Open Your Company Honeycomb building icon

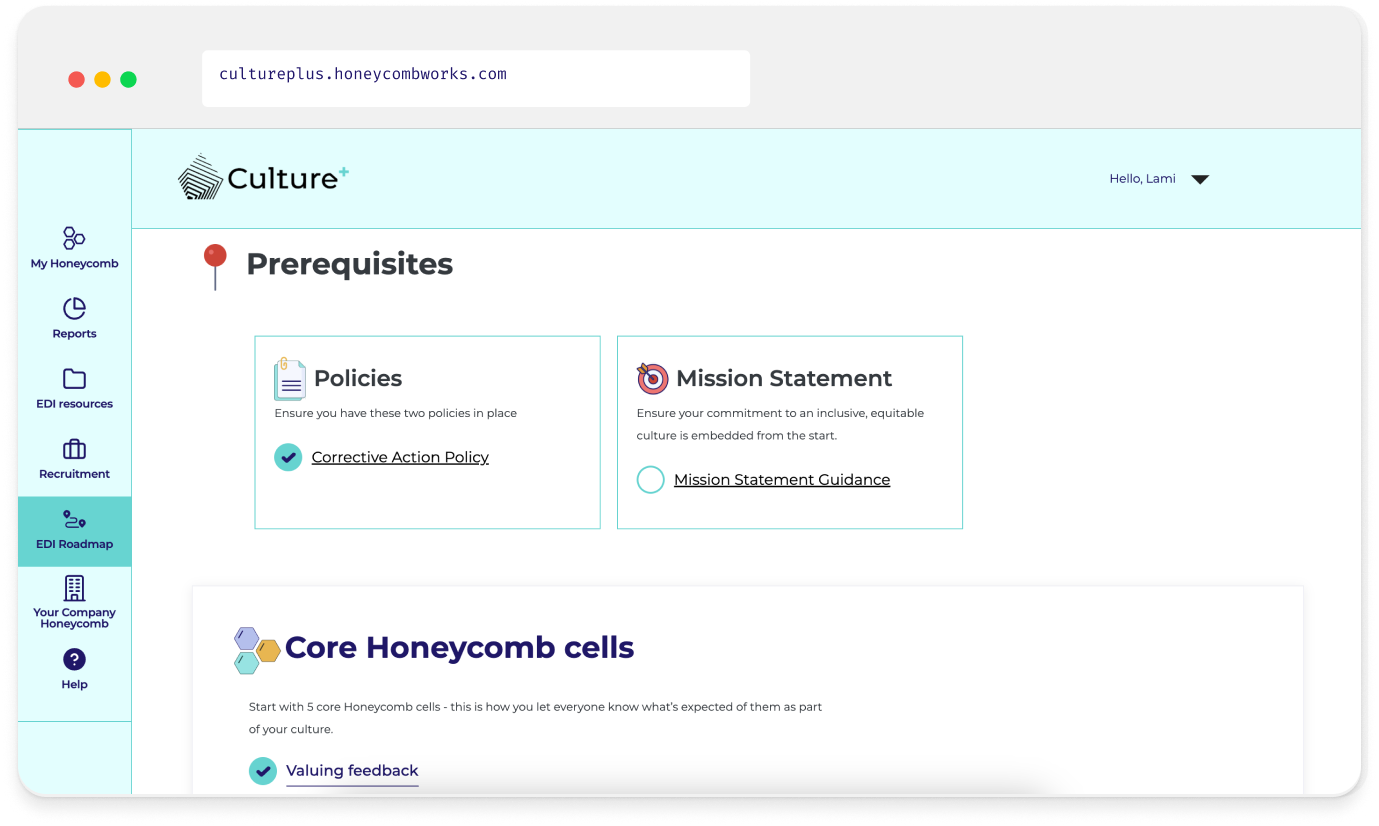click(74, 588)
